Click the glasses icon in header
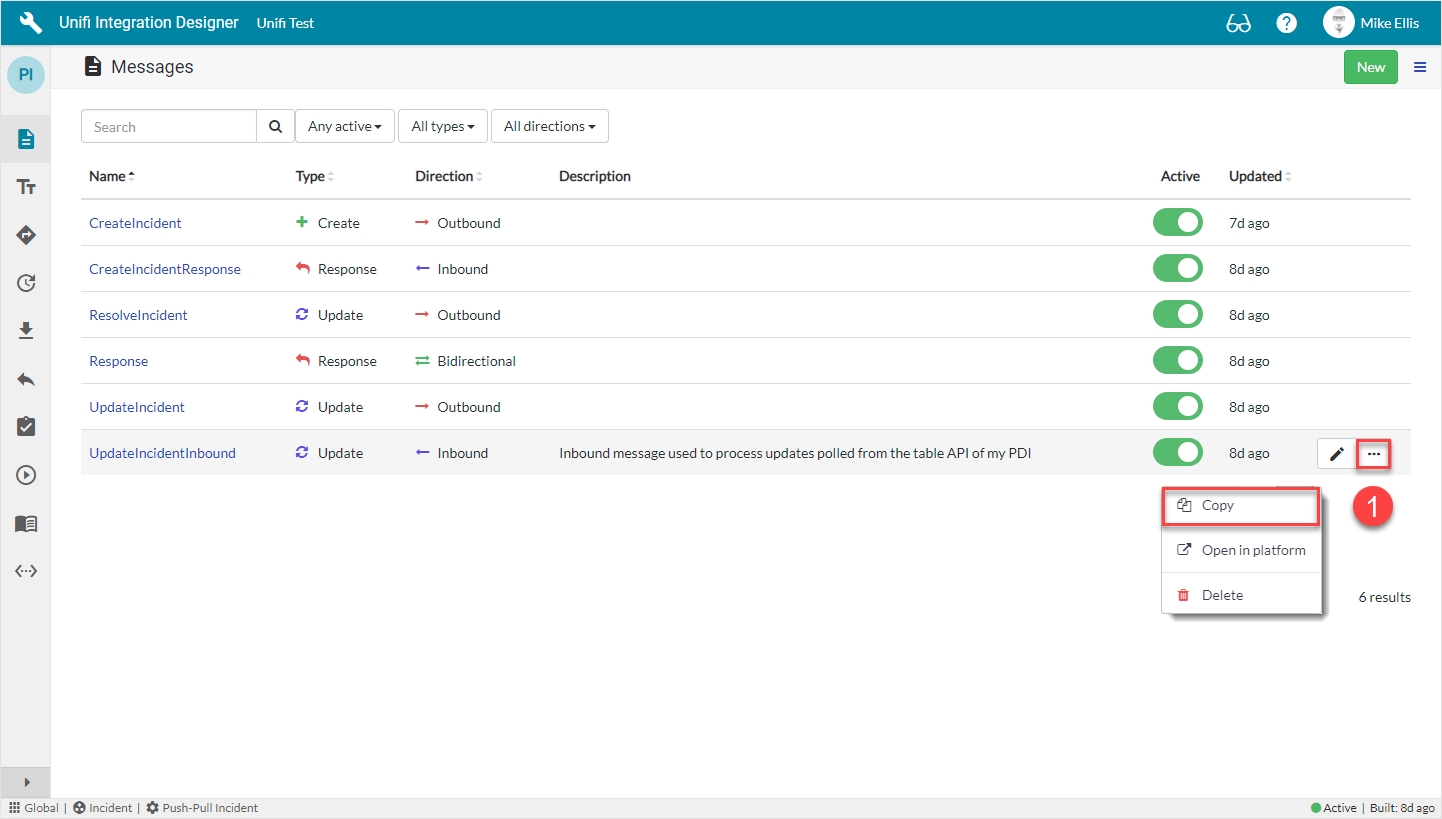 1238,23
